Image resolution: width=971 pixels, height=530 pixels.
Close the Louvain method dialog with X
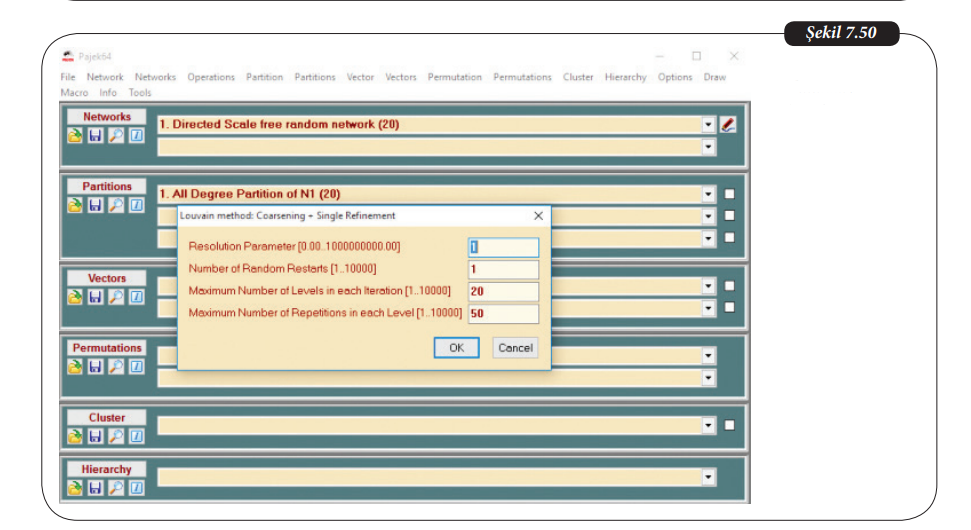pos(538,215)
